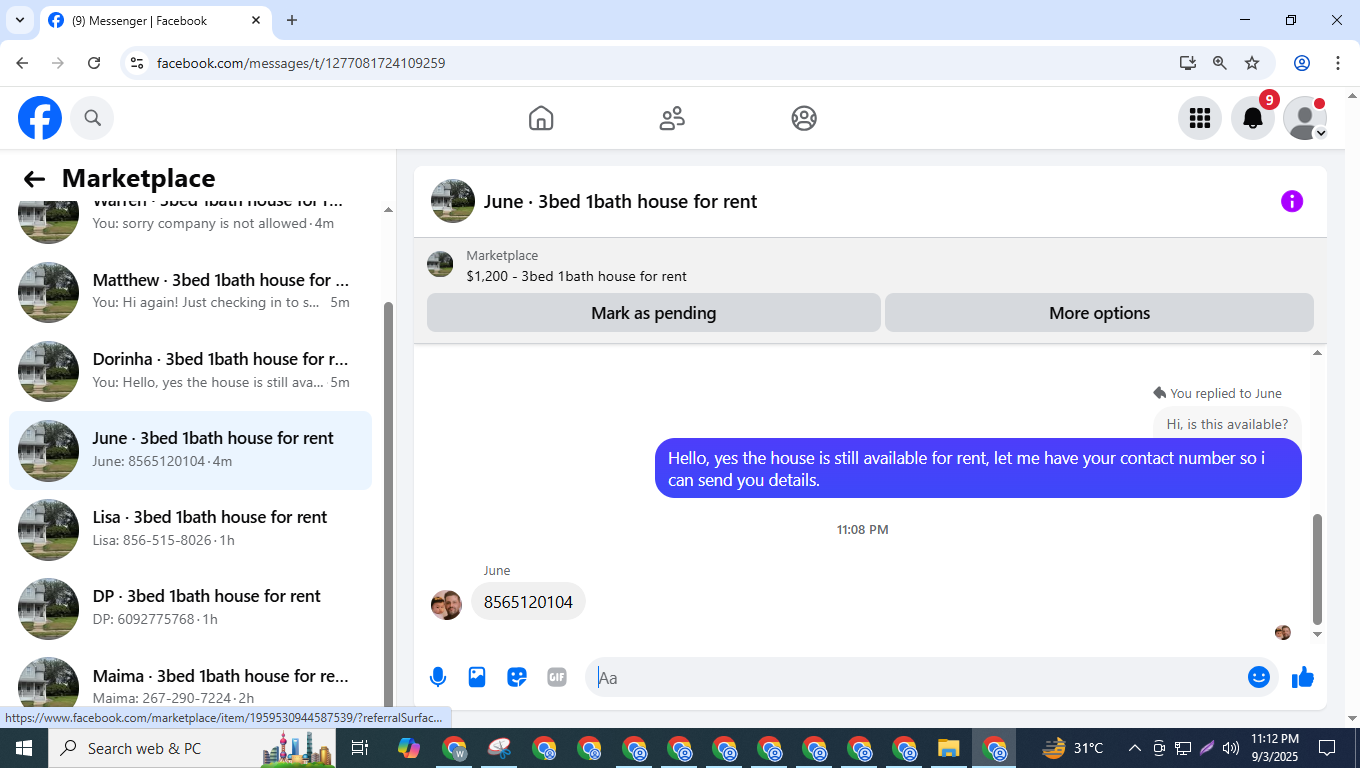Click the back arrow beside Marketplace

35,179
